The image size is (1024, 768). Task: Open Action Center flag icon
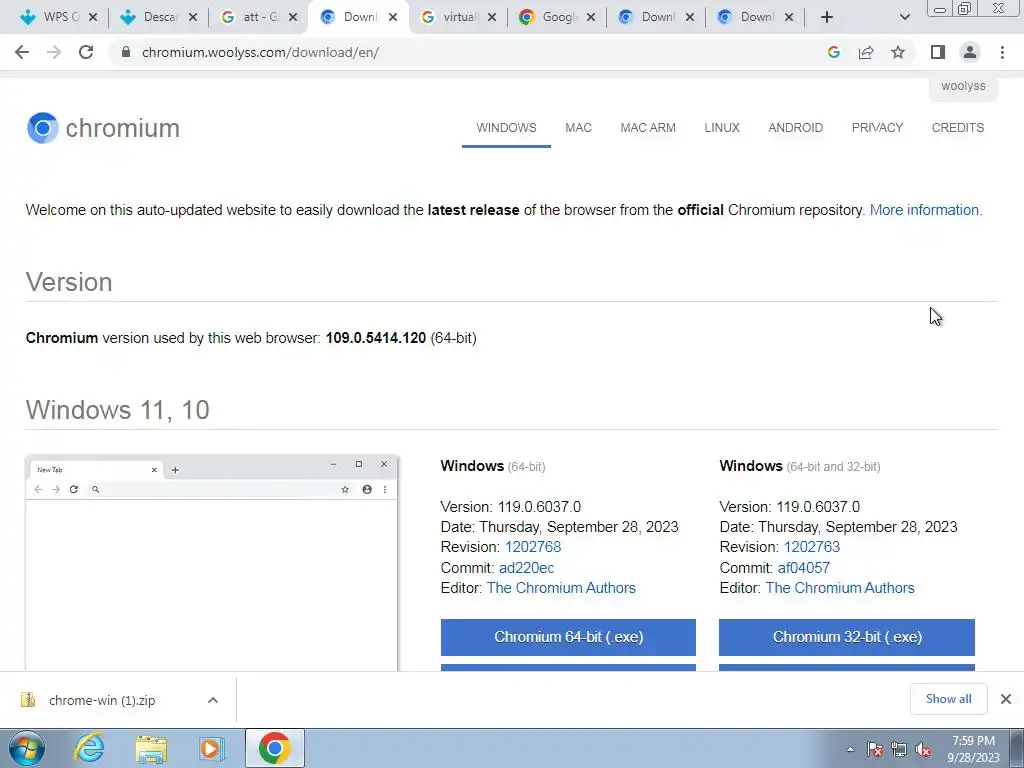coord(874,750)
